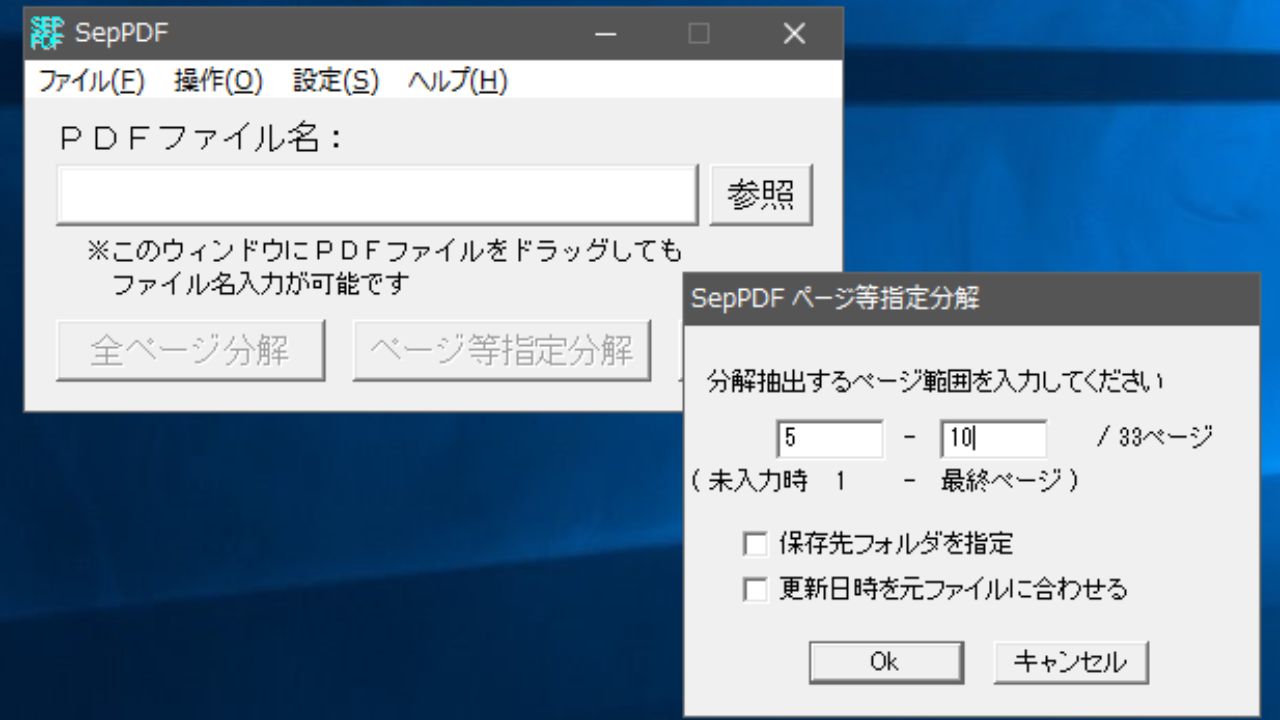Image resolution: width=1280 pixels, height=720 pixels.
Task: Click the PDF file name input field
Action: [x=377, y=195]
